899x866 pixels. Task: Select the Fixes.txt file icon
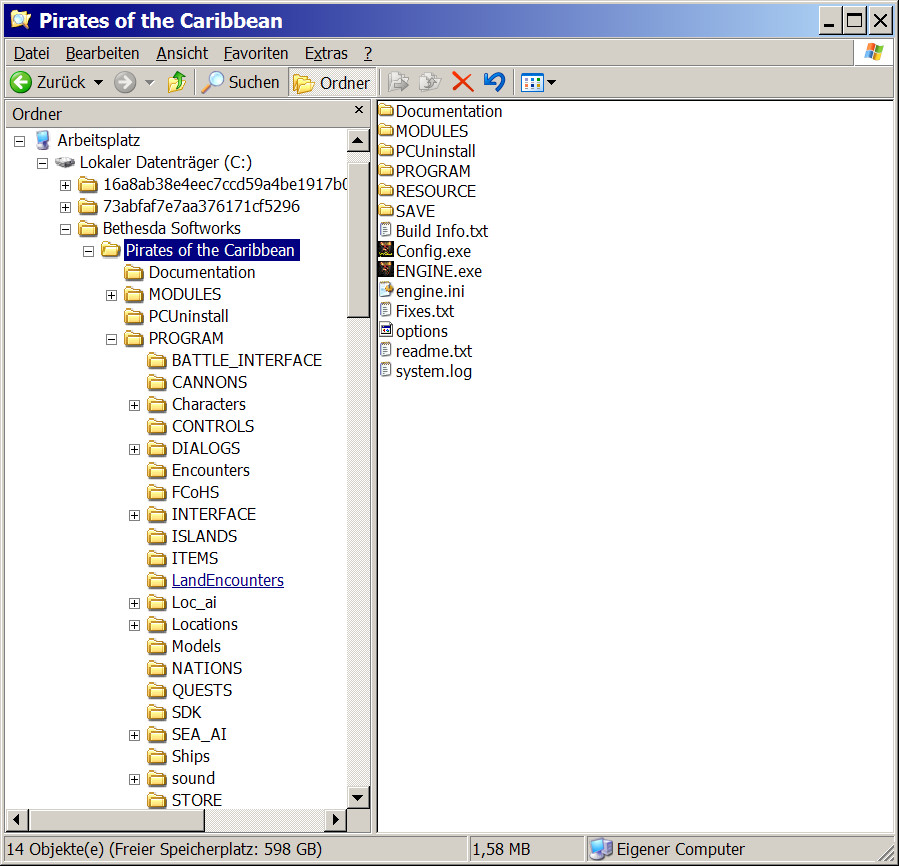point(386,310)
